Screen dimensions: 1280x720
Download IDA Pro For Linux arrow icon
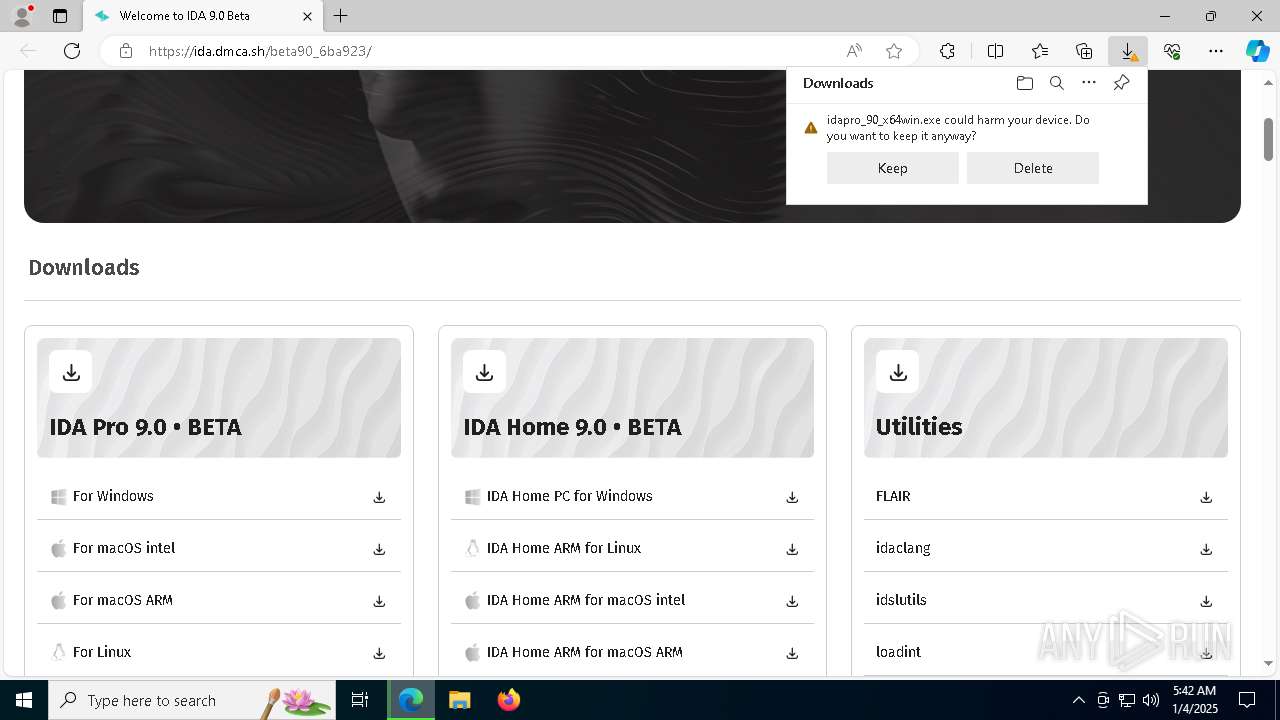click(x=379, y=653)
